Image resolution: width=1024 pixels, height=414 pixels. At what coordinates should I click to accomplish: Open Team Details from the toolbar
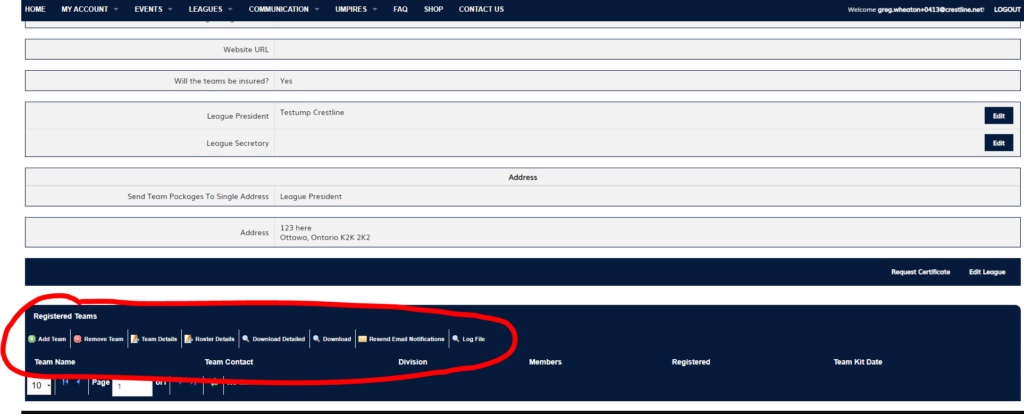[135, 339]
